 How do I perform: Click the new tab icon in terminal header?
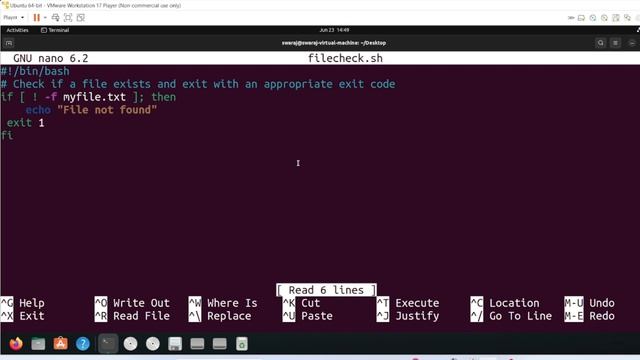pyautogui.click(x=9, y=43)
